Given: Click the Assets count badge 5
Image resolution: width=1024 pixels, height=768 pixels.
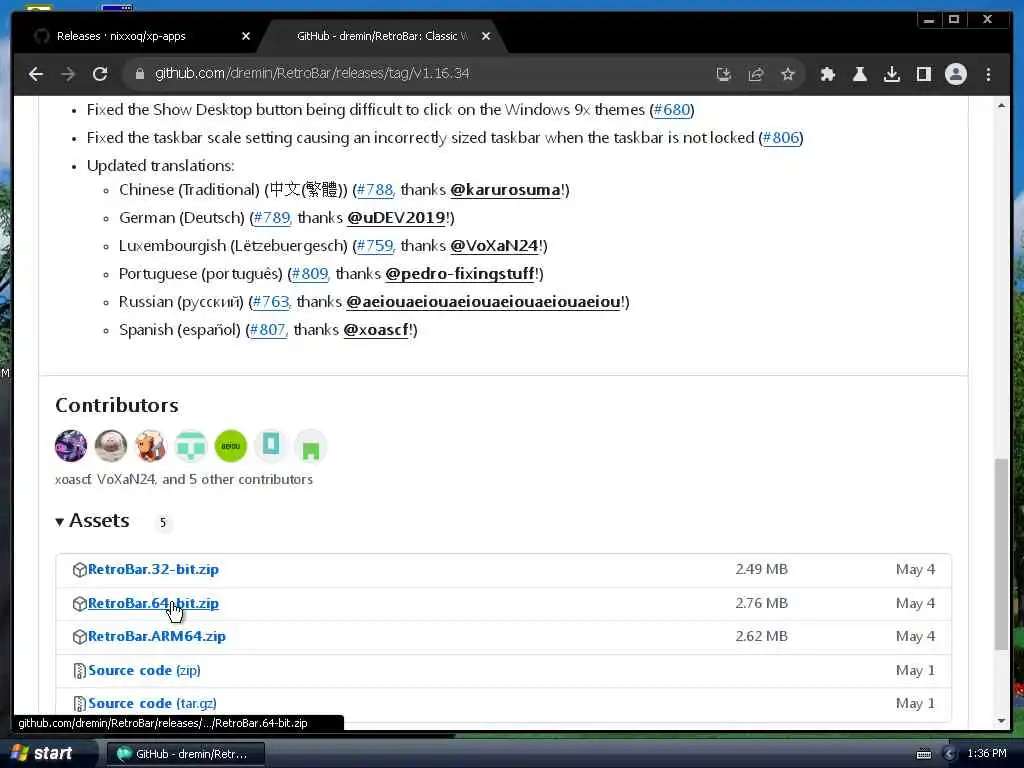Looking at the screenshot, I should point(163,522).
